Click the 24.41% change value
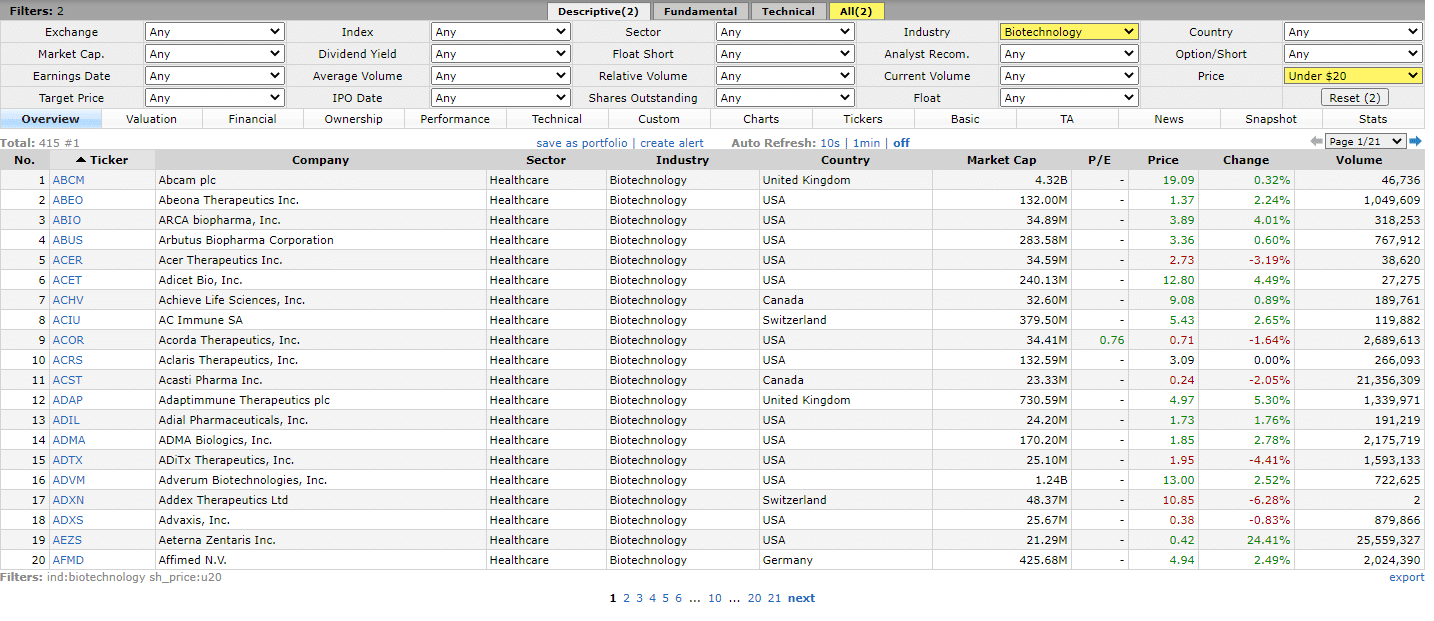This screenshot has height=621, width=1434. (x=1270, y=540)
